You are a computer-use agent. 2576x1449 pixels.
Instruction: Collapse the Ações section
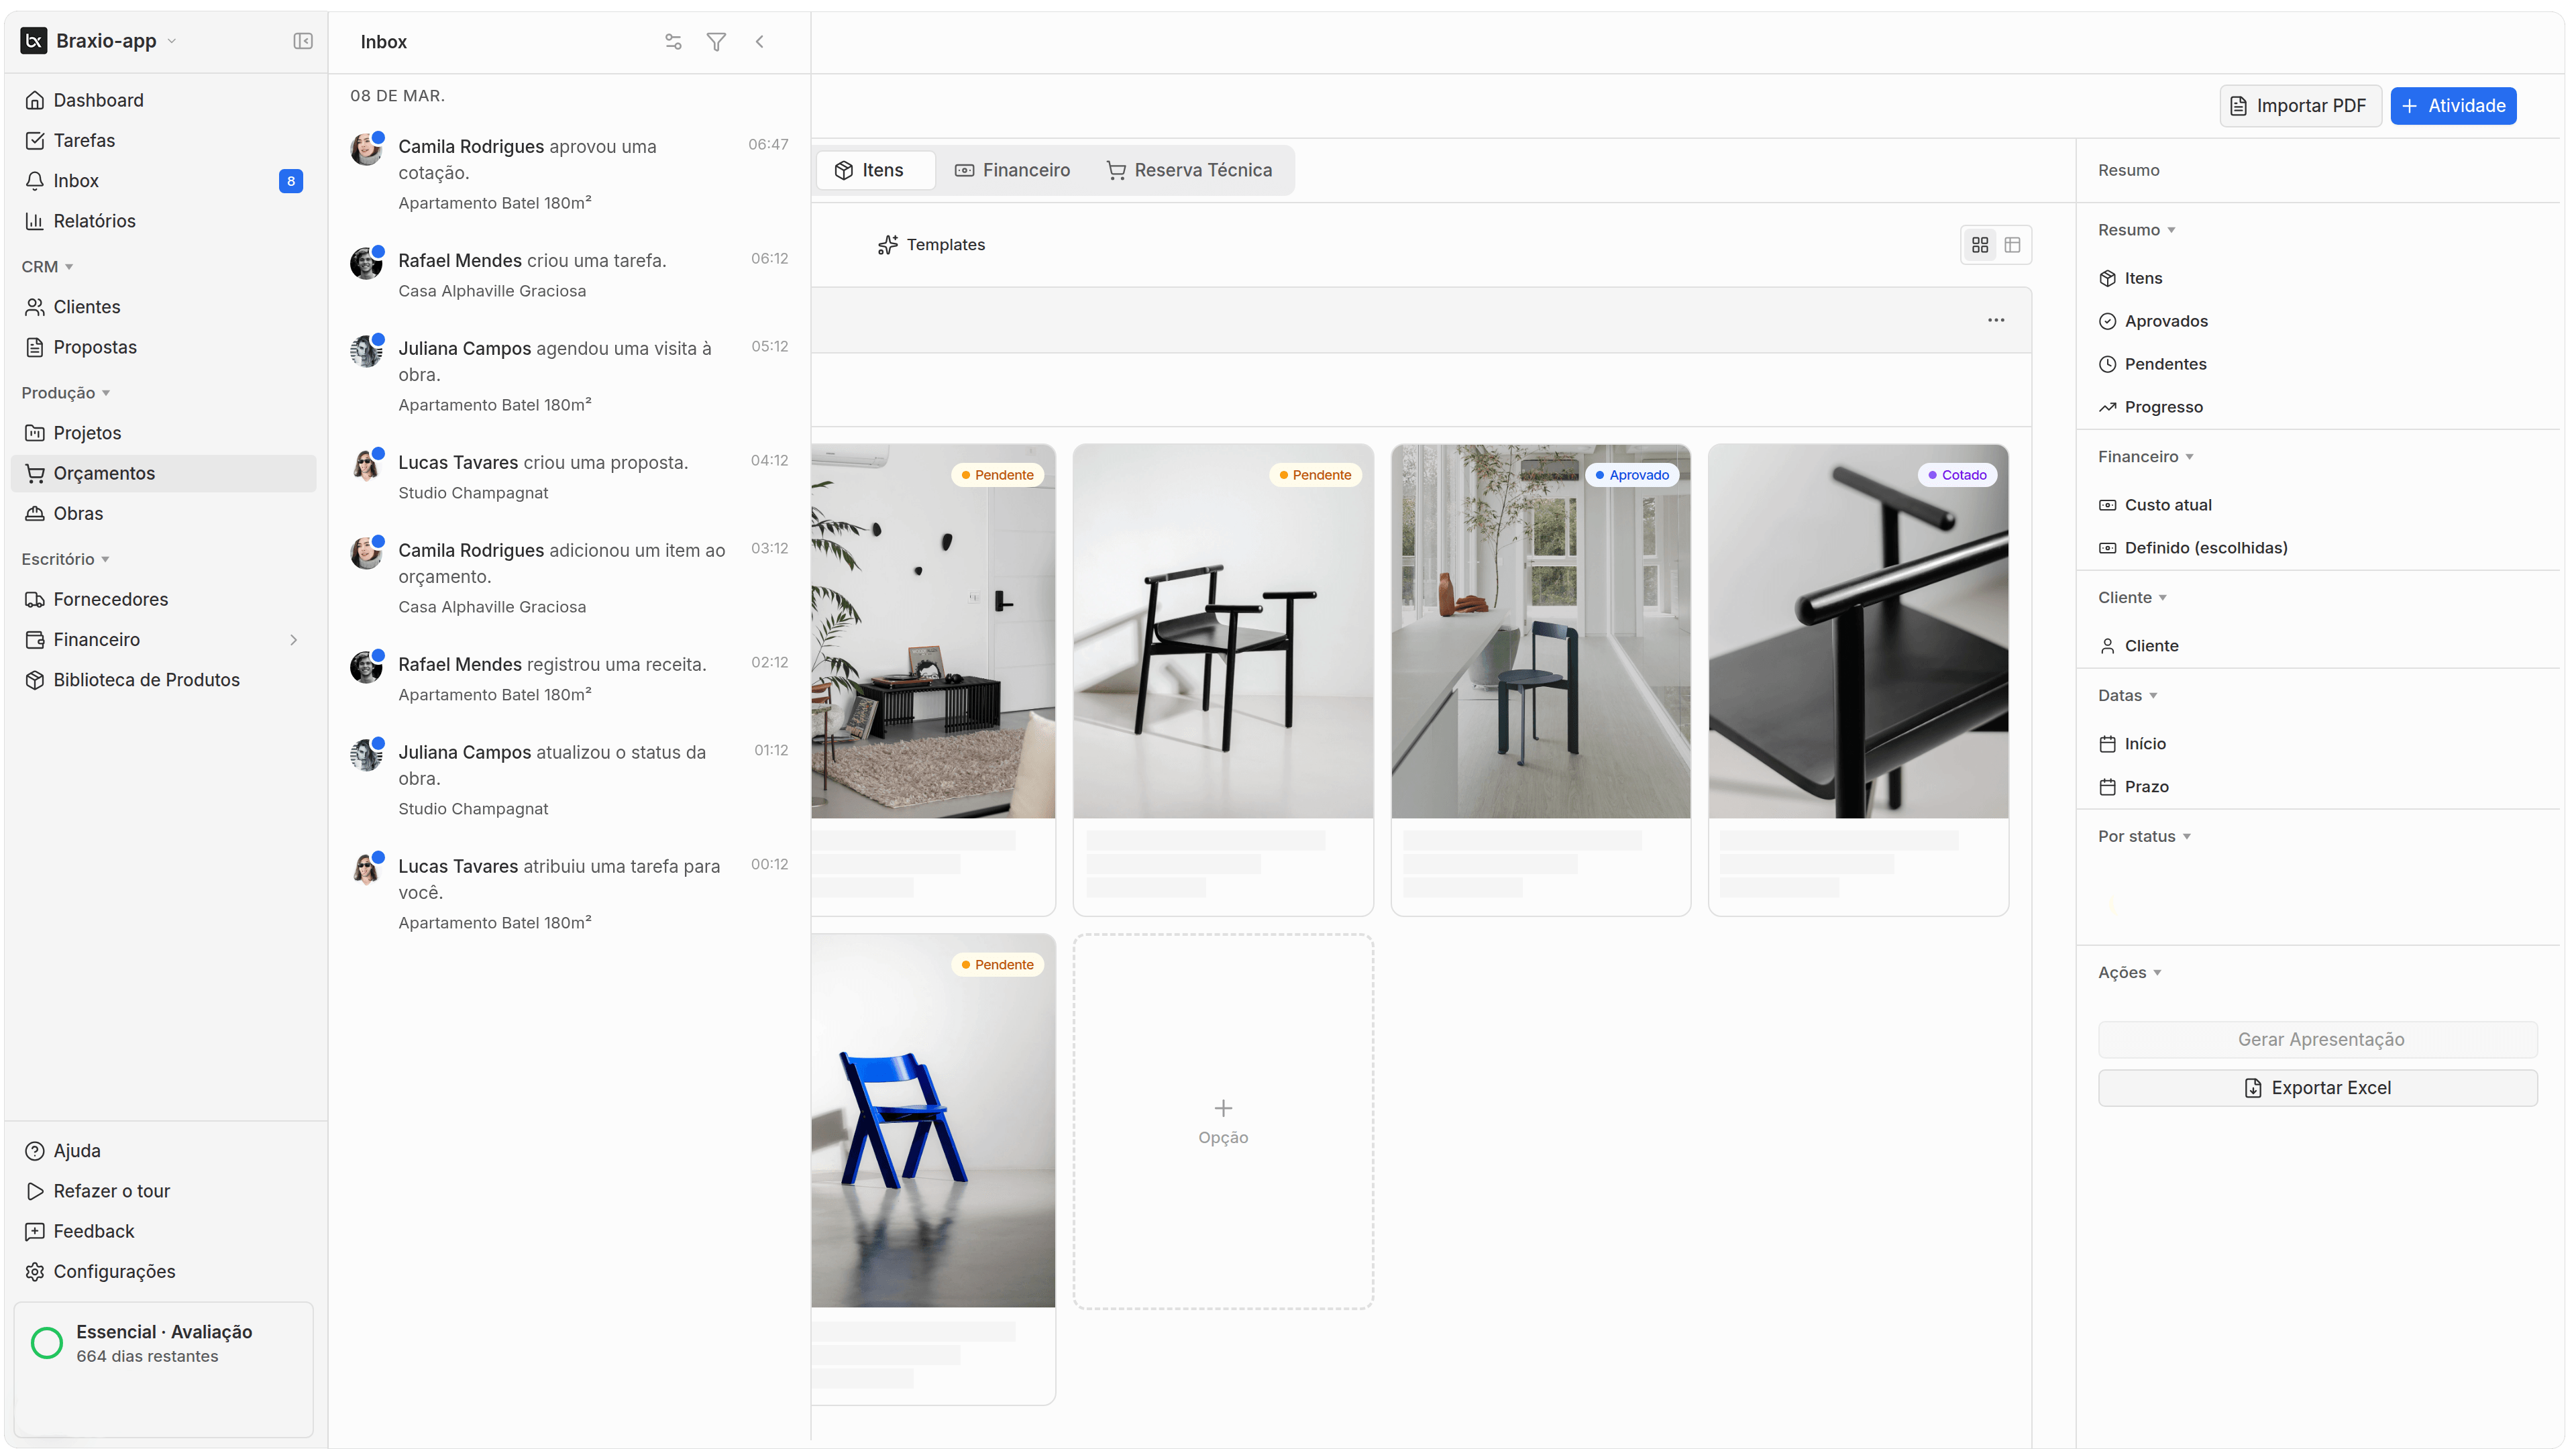pyautogui.click(x=2129, y=973)
